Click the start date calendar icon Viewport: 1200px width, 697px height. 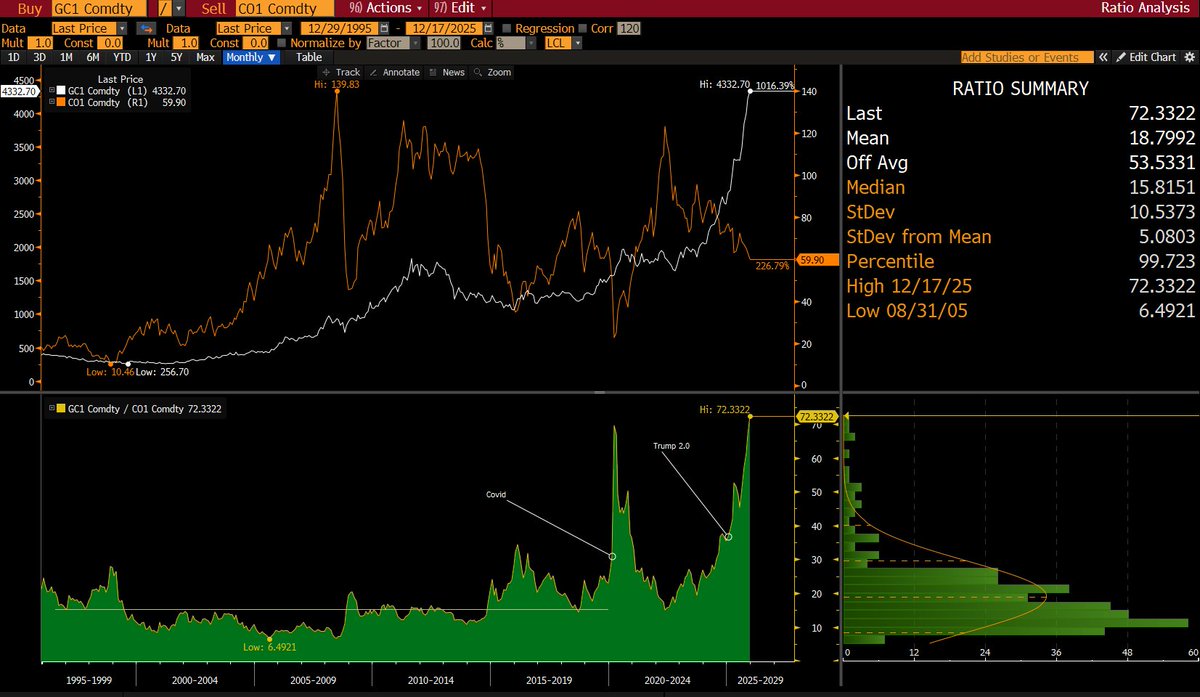(383, 29)
